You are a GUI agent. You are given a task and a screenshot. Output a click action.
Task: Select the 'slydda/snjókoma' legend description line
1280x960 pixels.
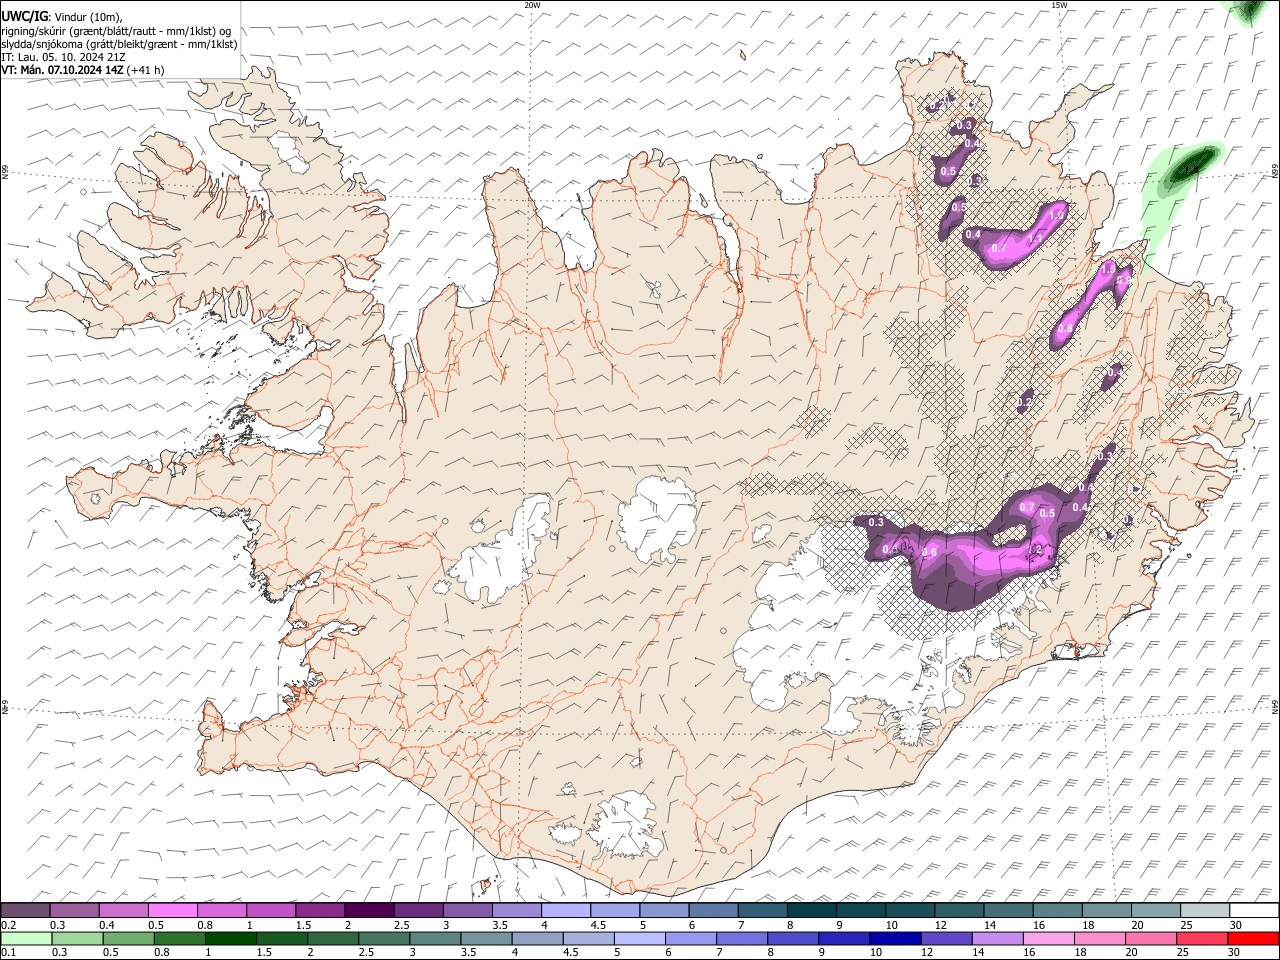pos(119,44)
